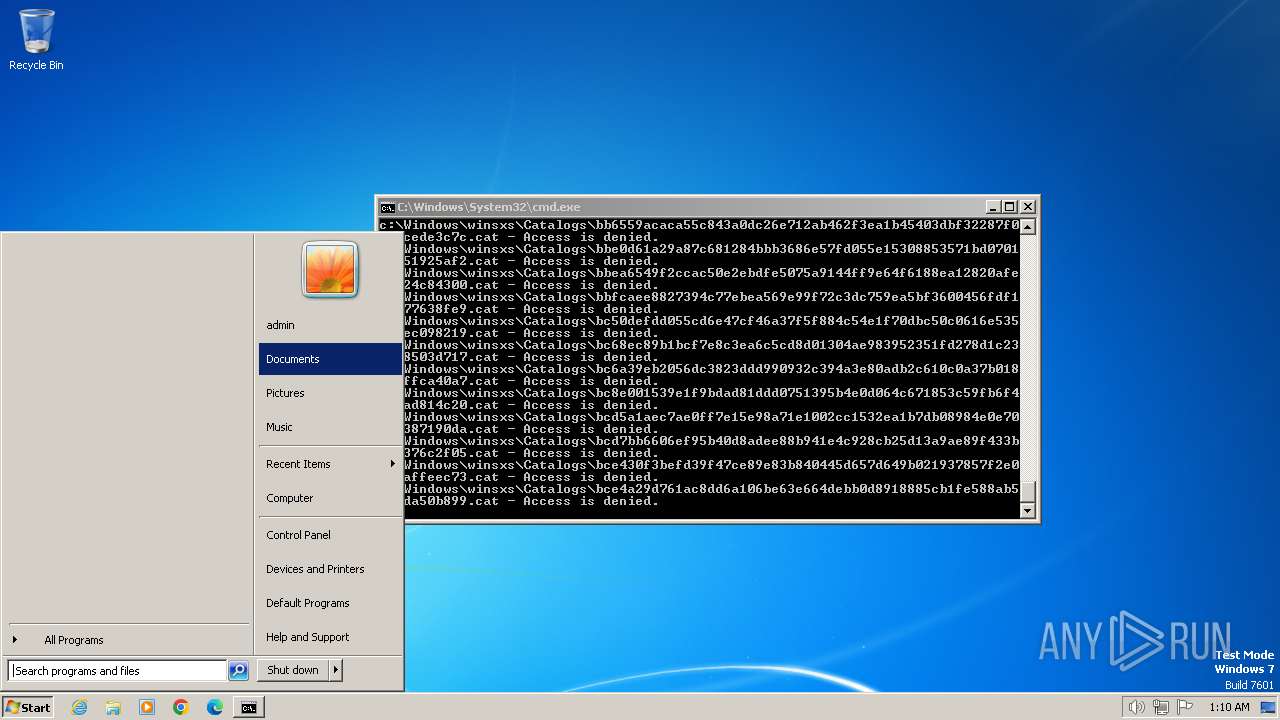Click the network tray icon
Image resolution: width=1280 pixels, height=720 pixels.
(1161, 707)
